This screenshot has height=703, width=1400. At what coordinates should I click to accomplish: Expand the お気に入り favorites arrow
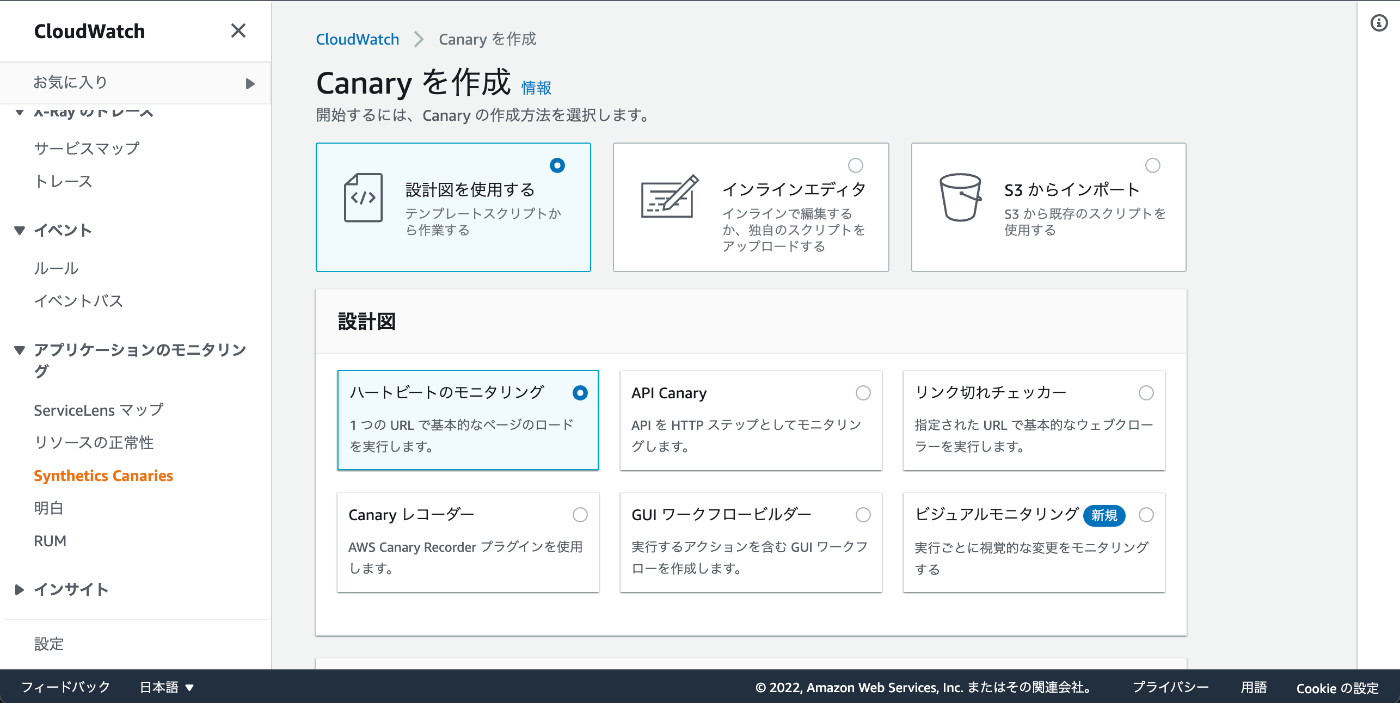tap(250, 83)
